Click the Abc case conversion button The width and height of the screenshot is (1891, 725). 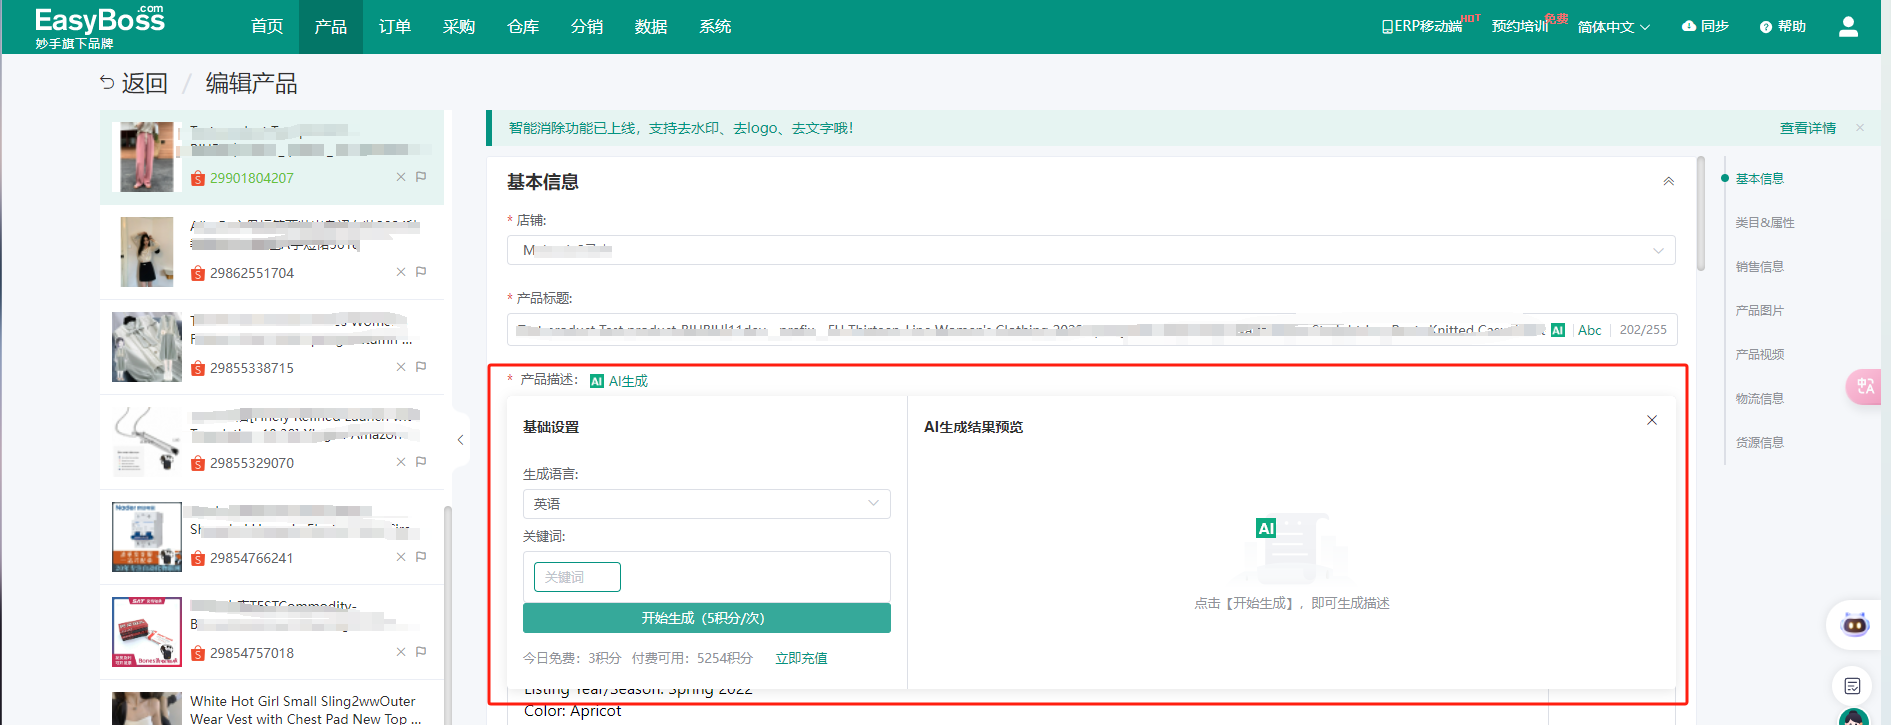click(1589, 330)
